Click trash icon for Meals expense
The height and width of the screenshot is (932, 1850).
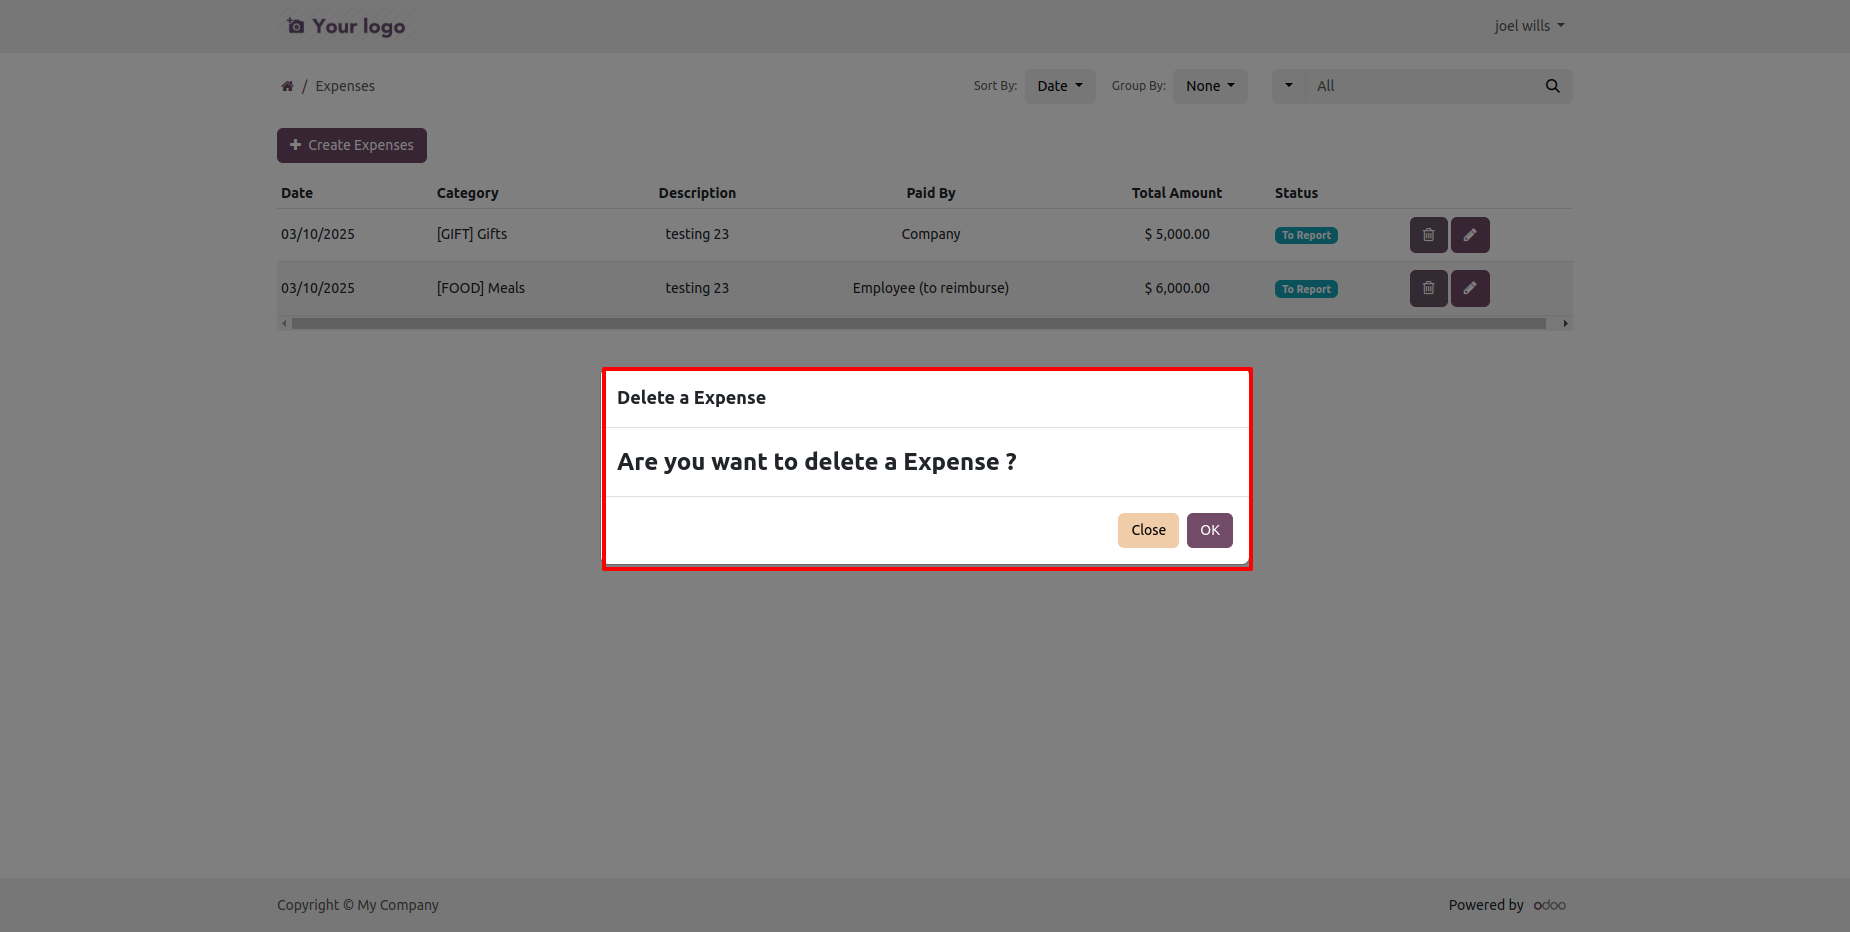[1428, 289]
